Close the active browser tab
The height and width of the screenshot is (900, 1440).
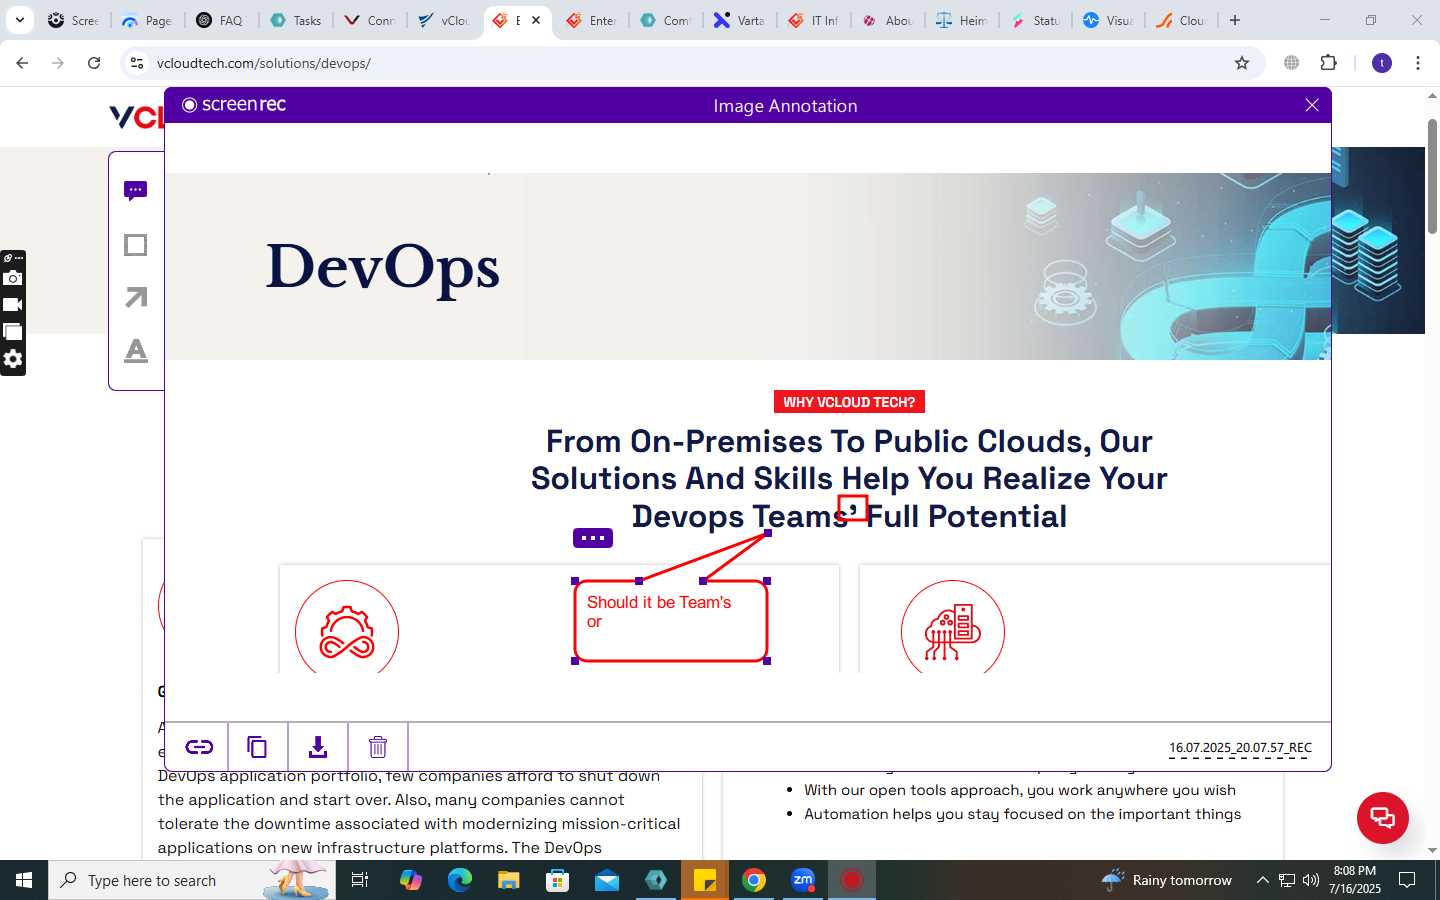coord(536,20)
